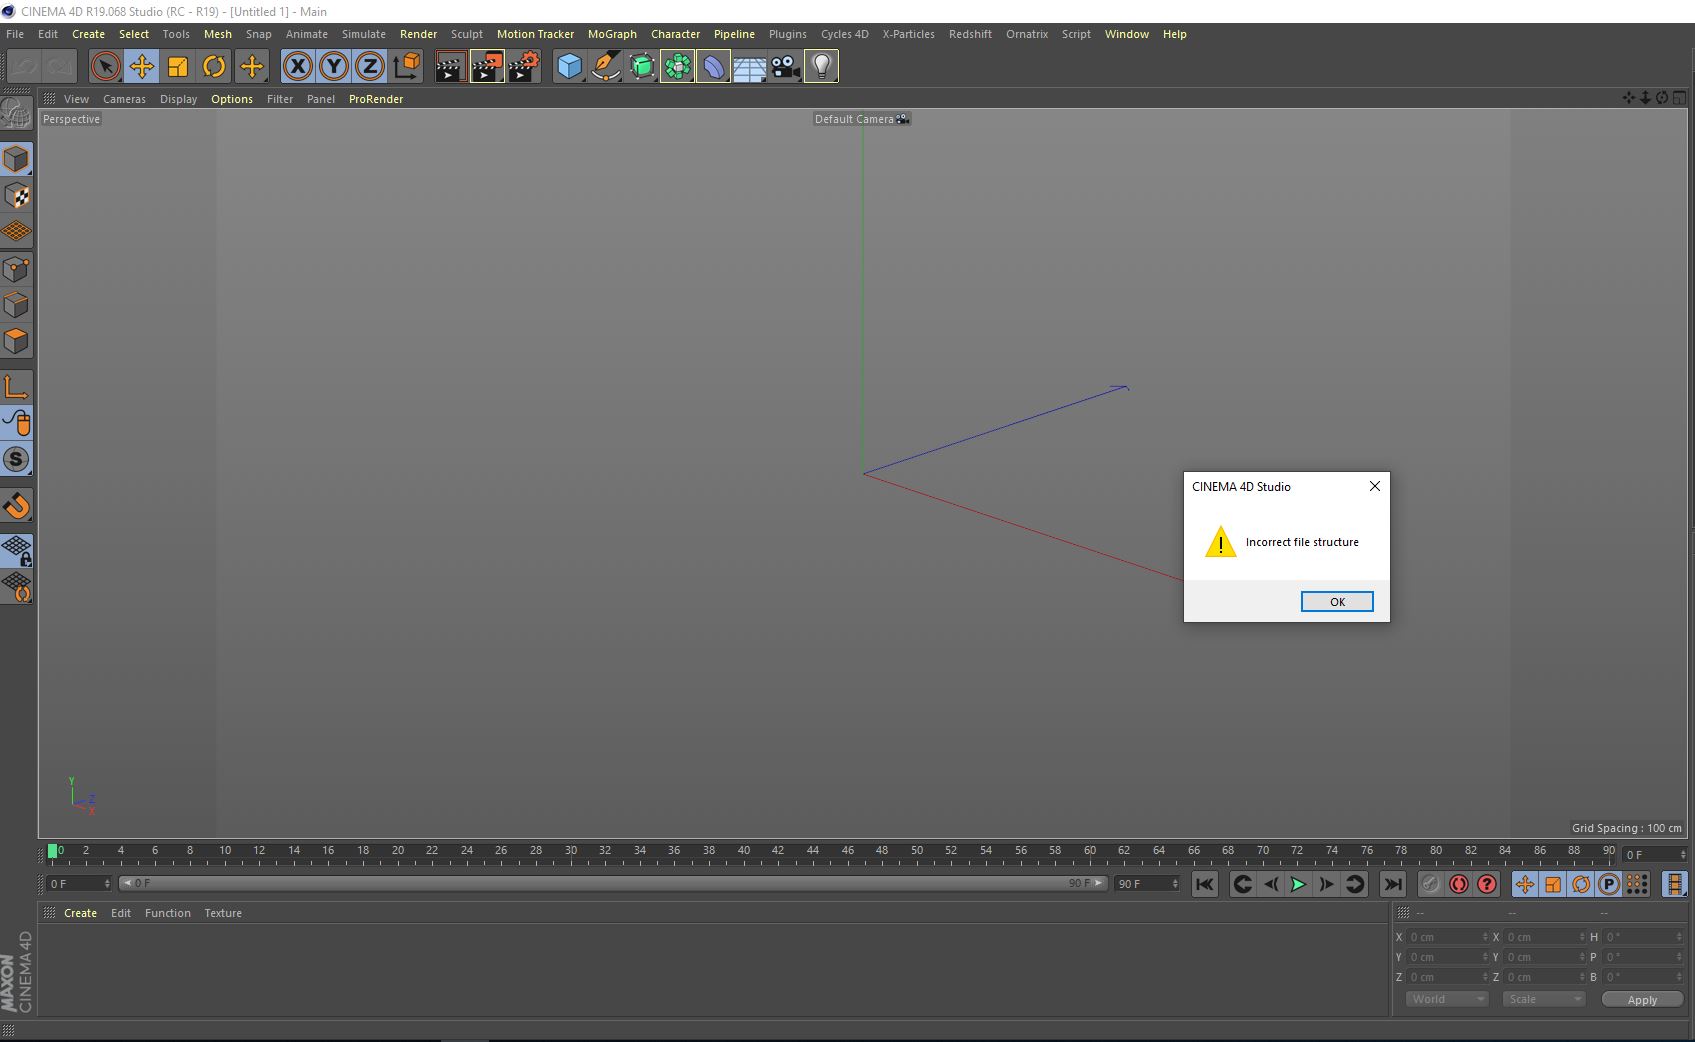Click the blue Bend deformer icon
Viewport: 1695px width, 1042px height.
[x=713, y=67]
